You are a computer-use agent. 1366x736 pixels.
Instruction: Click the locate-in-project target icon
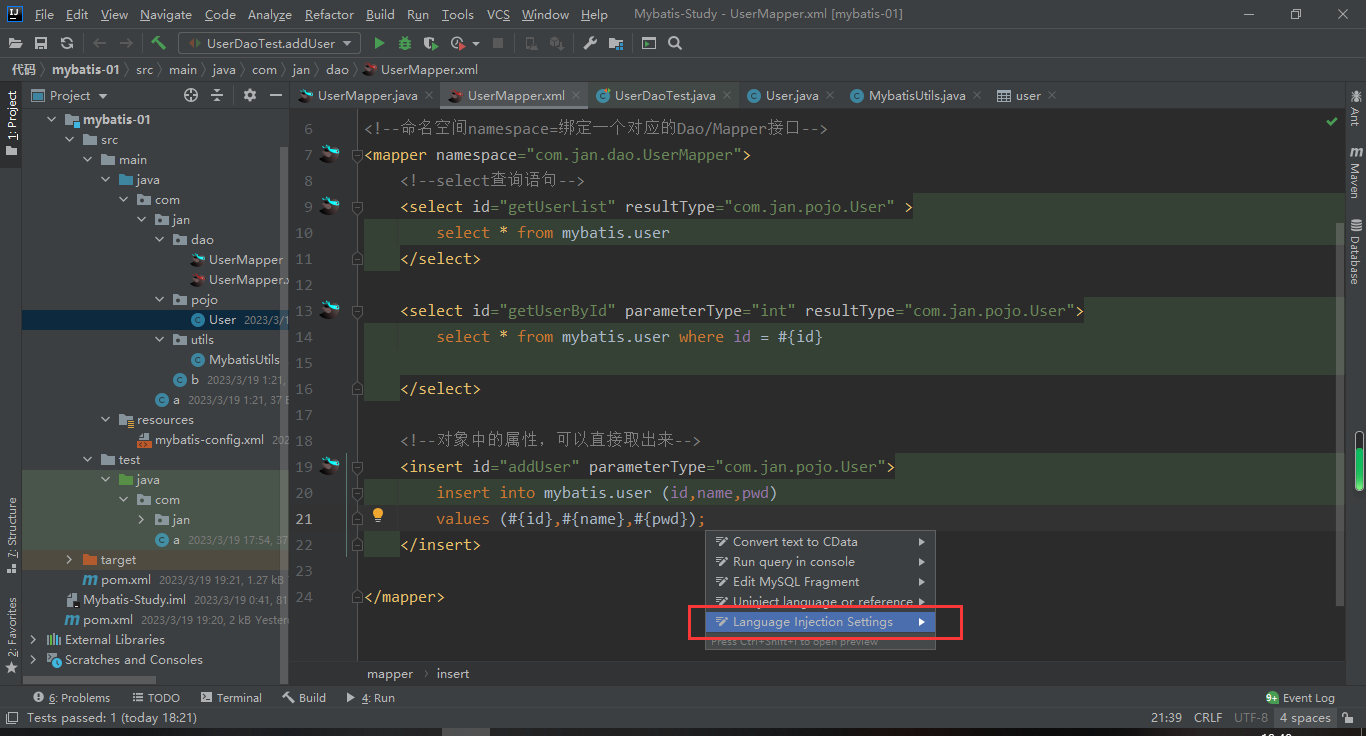[x=191, y=95]
